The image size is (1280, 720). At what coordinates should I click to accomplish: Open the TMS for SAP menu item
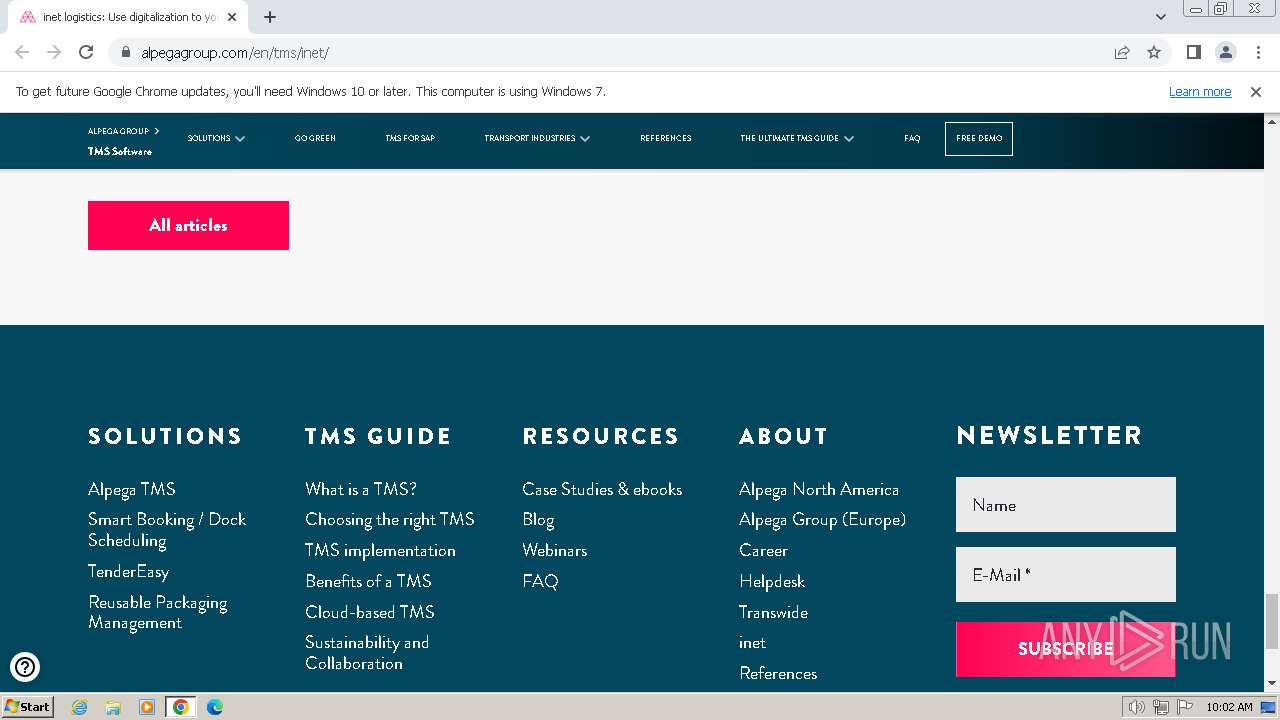tap(410, 138)
